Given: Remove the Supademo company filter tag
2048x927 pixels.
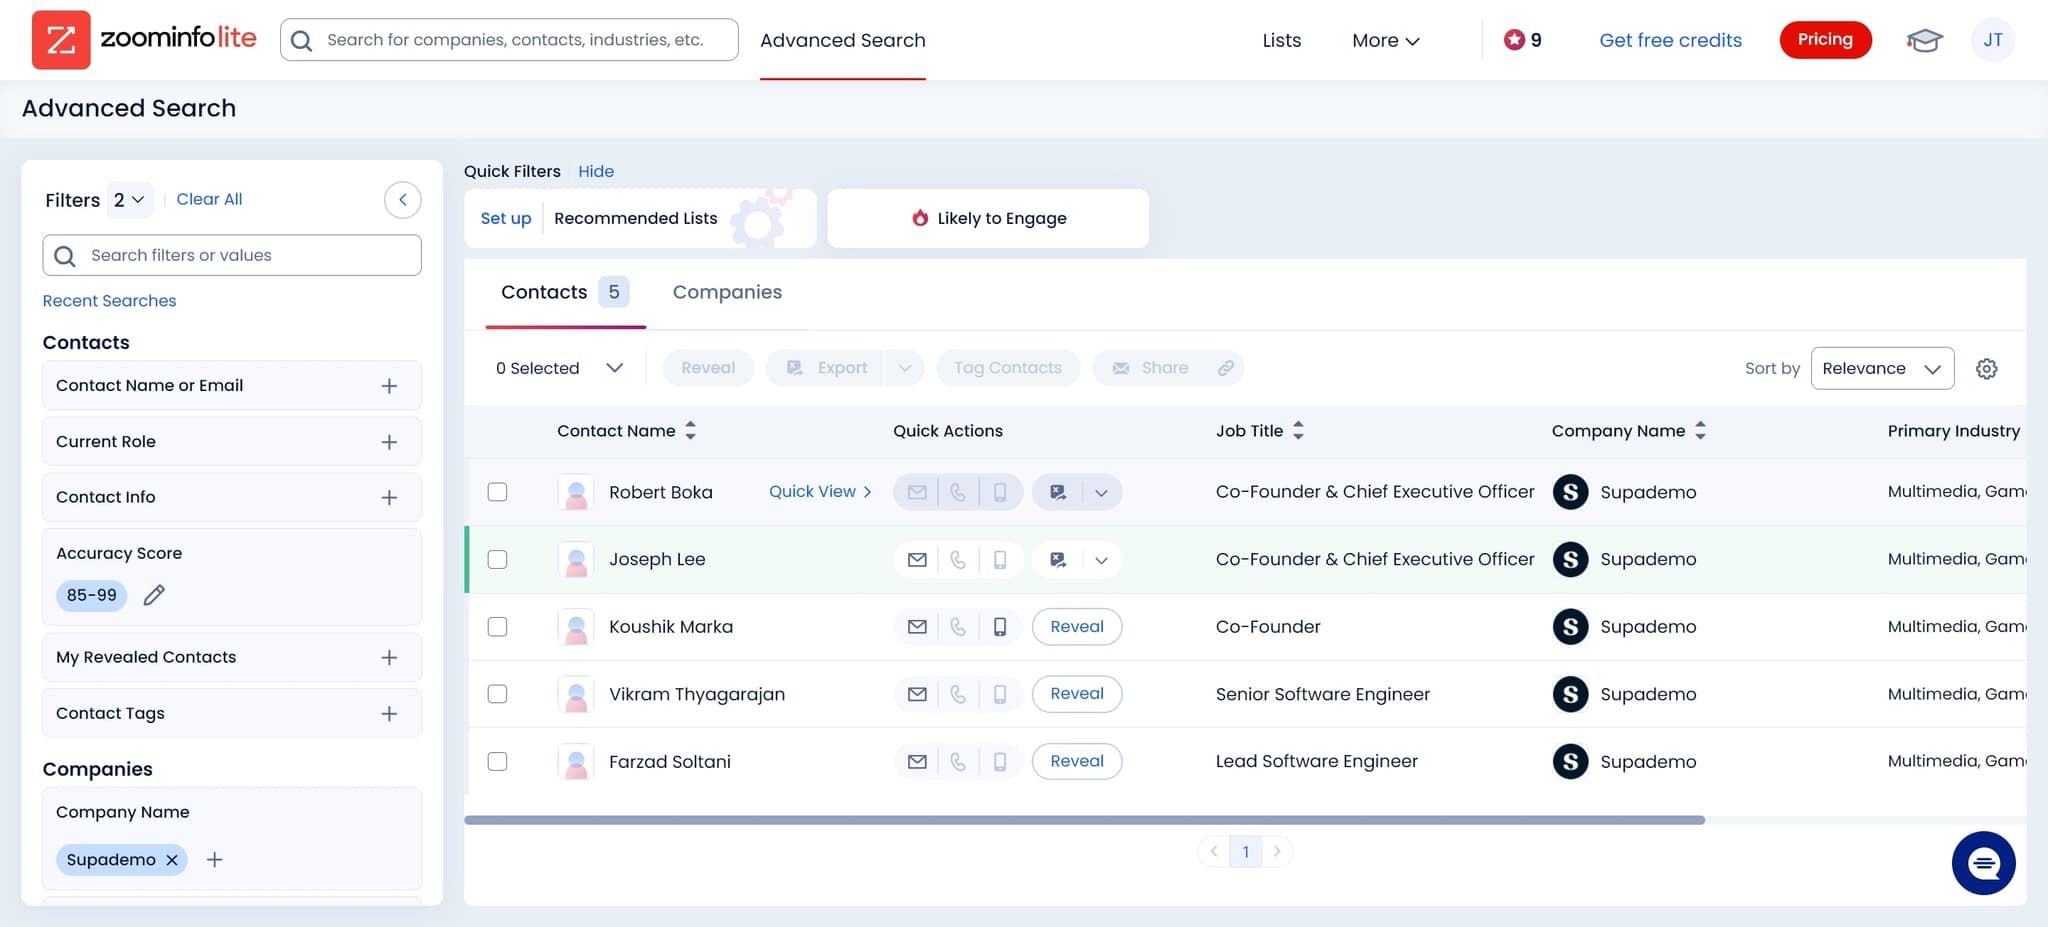Looking at the screenshot, I should tap(172, 860).
